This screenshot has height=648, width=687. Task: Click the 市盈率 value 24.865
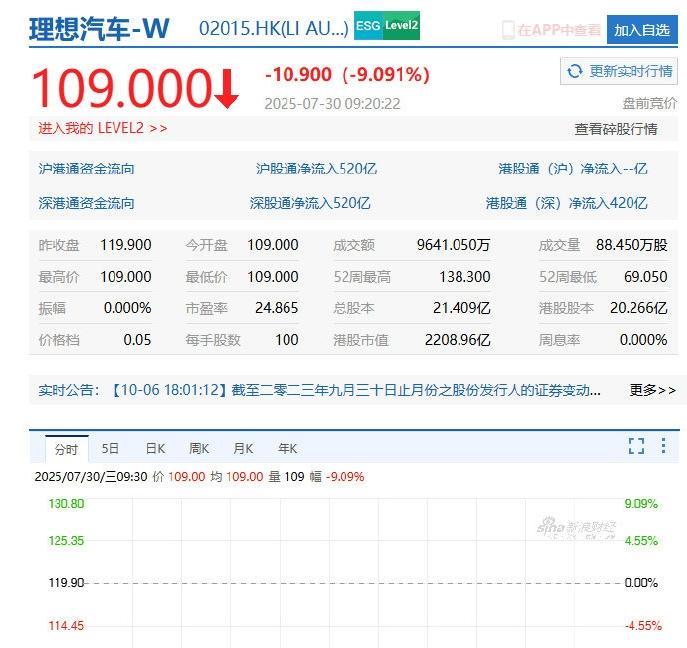[x=276, y=308]
